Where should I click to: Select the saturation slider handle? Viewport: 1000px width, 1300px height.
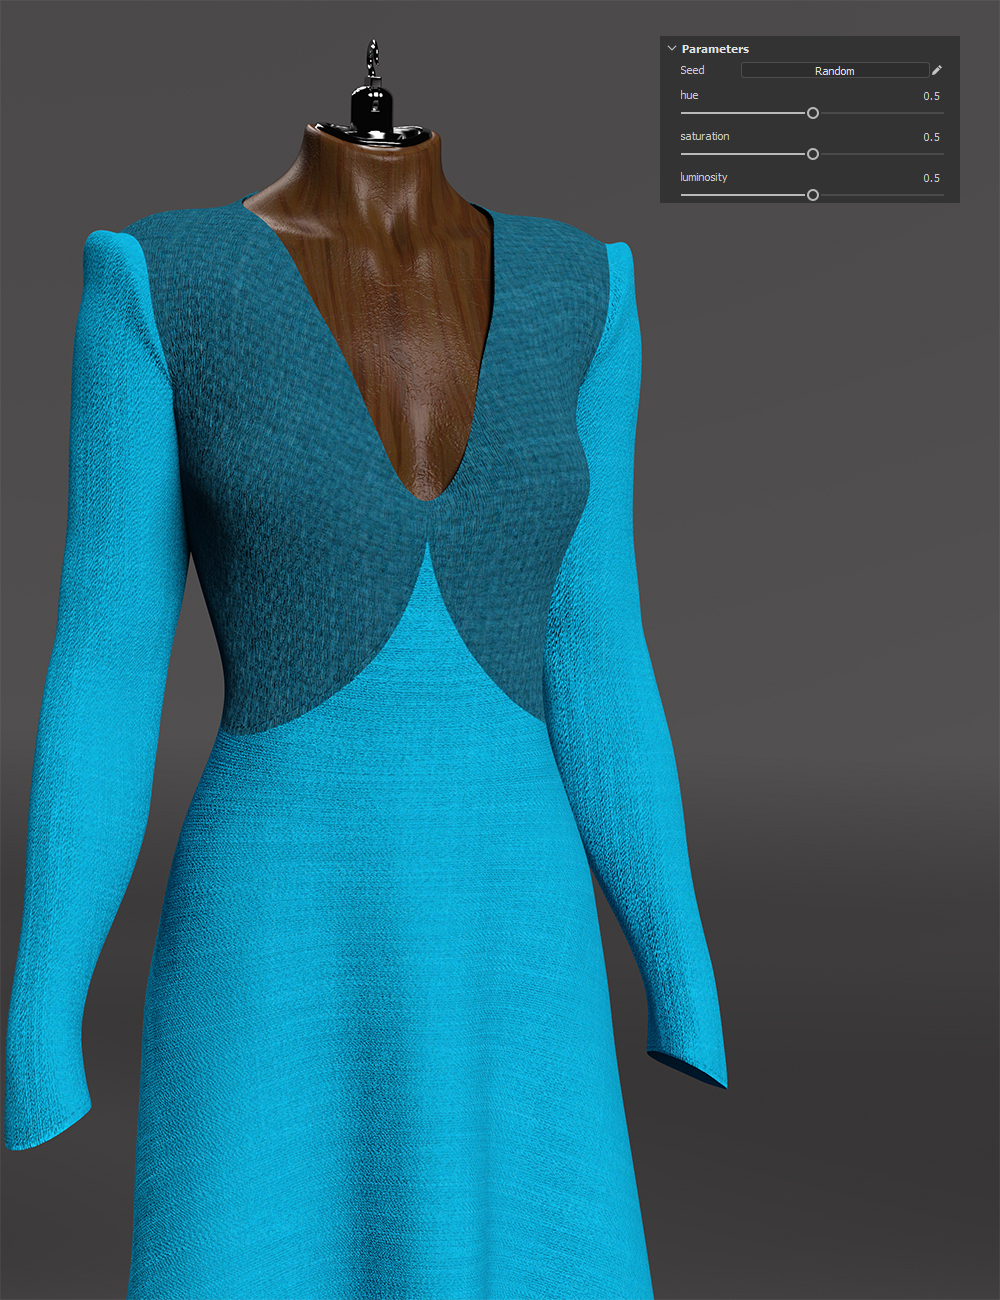pyautogui.click(x=812, y=153)
